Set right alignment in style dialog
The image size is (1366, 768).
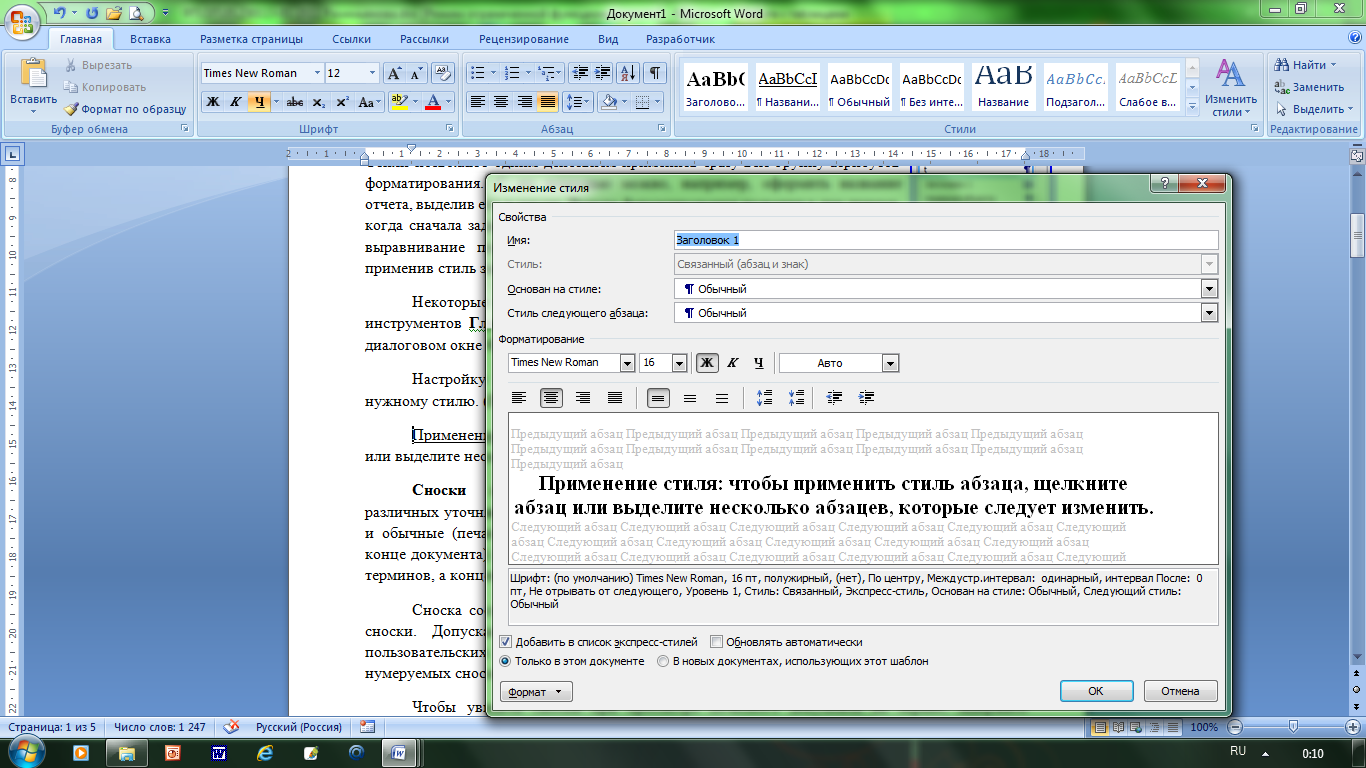tap(583, 398)
